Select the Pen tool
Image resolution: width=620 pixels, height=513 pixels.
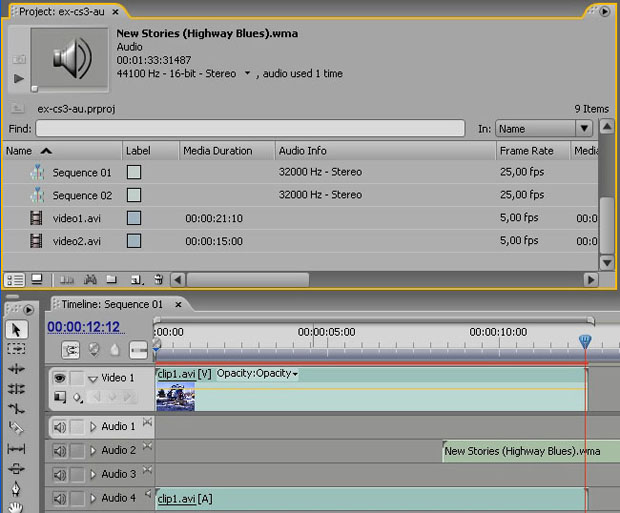click(x=16, y=489)
